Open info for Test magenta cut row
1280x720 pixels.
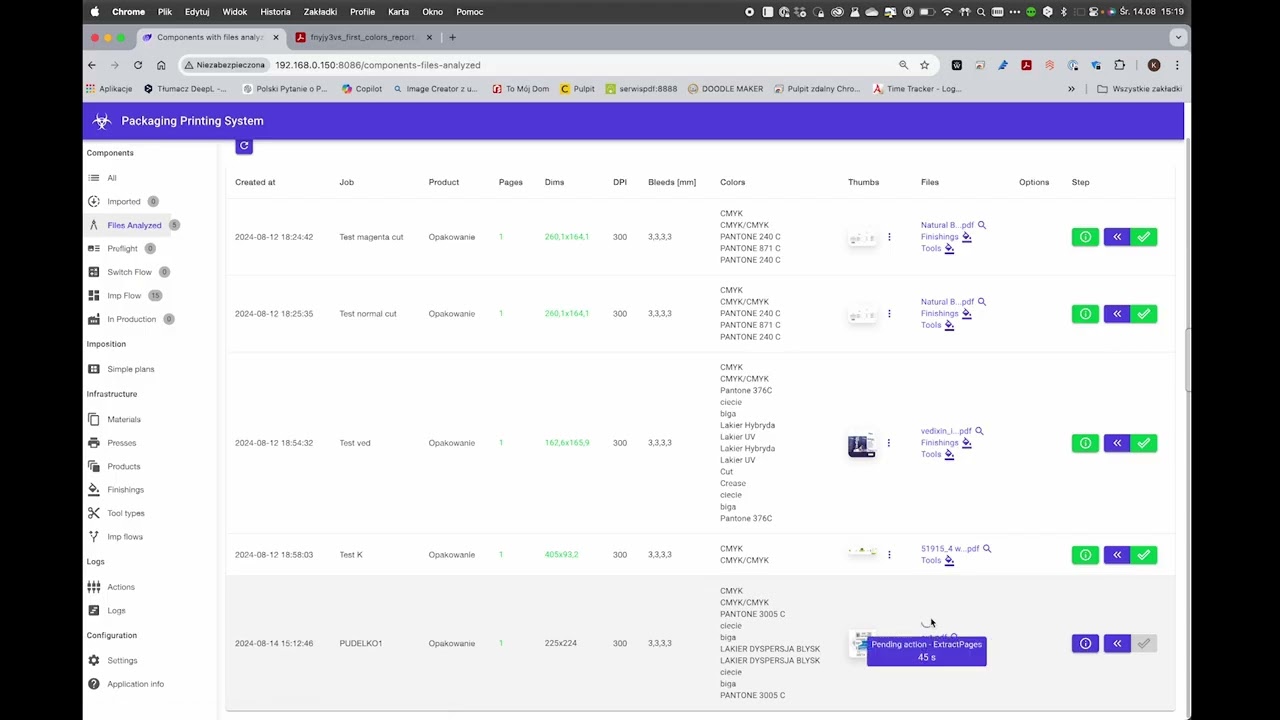click(x=1085, y=237)
